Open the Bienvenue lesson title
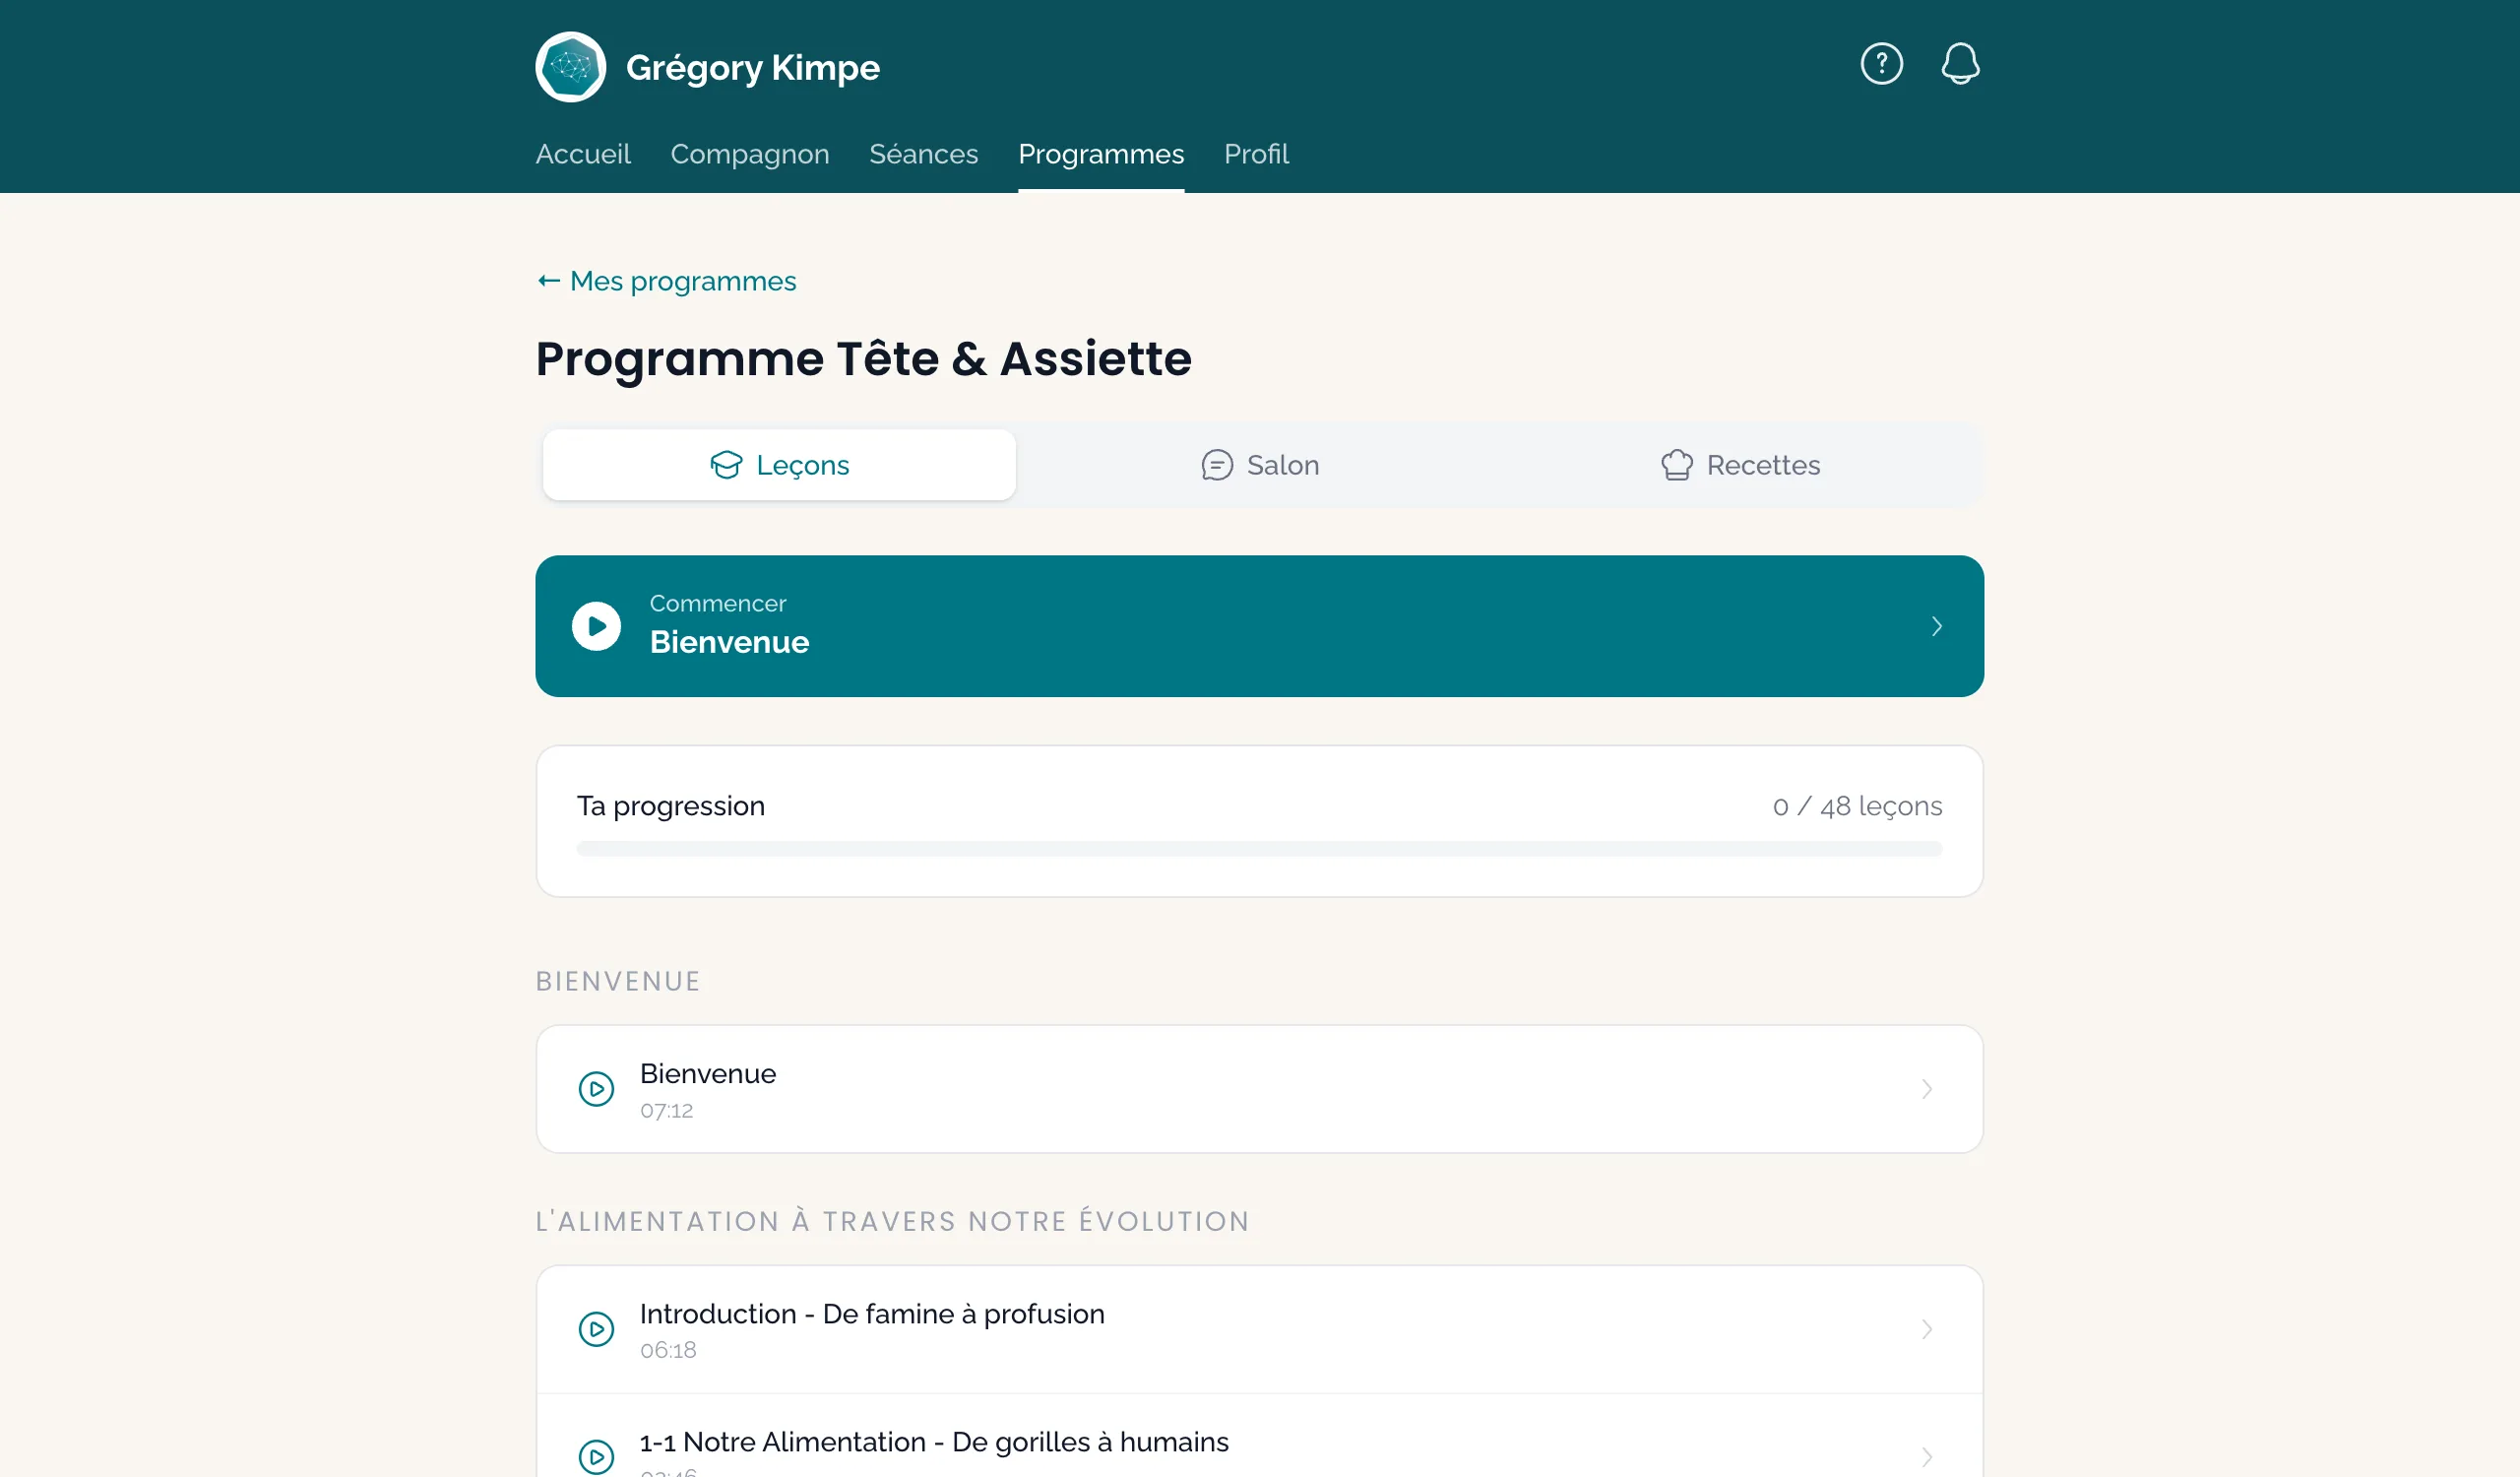 [707, 1074]
